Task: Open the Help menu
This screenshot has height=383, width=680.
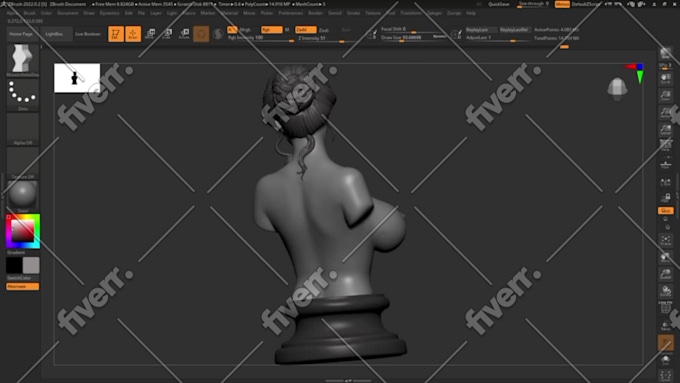Action: [471, 13]
